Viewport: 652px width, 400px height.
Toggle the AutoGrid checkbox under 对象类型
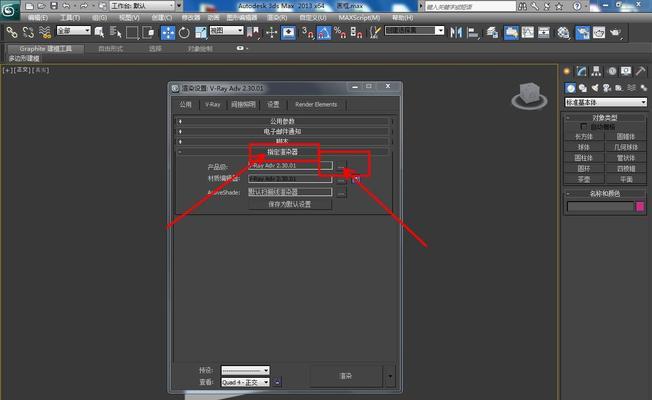click(x=583, y=126)
